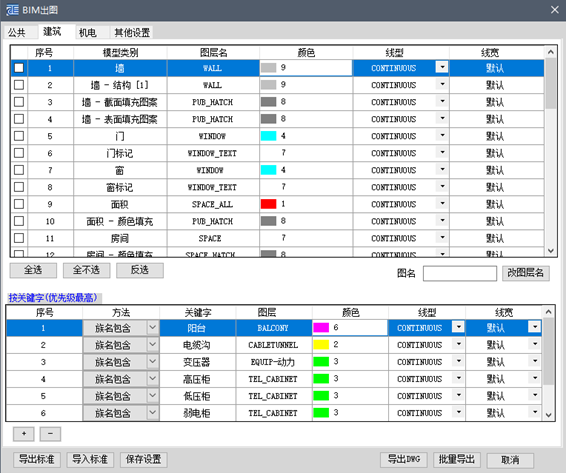Expand method dropdown for 变压器 row
The height and width of the screenshot is (473, 566).
pyautogui.click(x=152, y=362)
